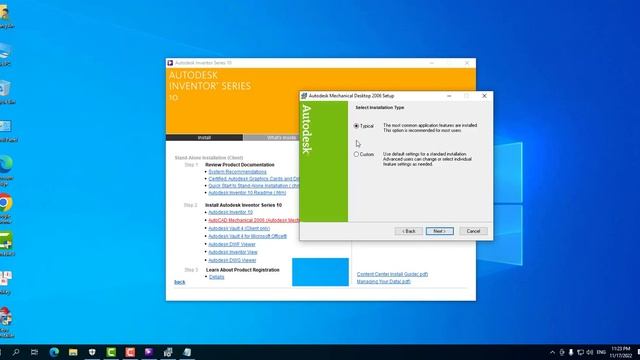This screenshot has width=640, height=360.
Task: Open the red C app in the taskbar
Action: [x=130, y=352]
